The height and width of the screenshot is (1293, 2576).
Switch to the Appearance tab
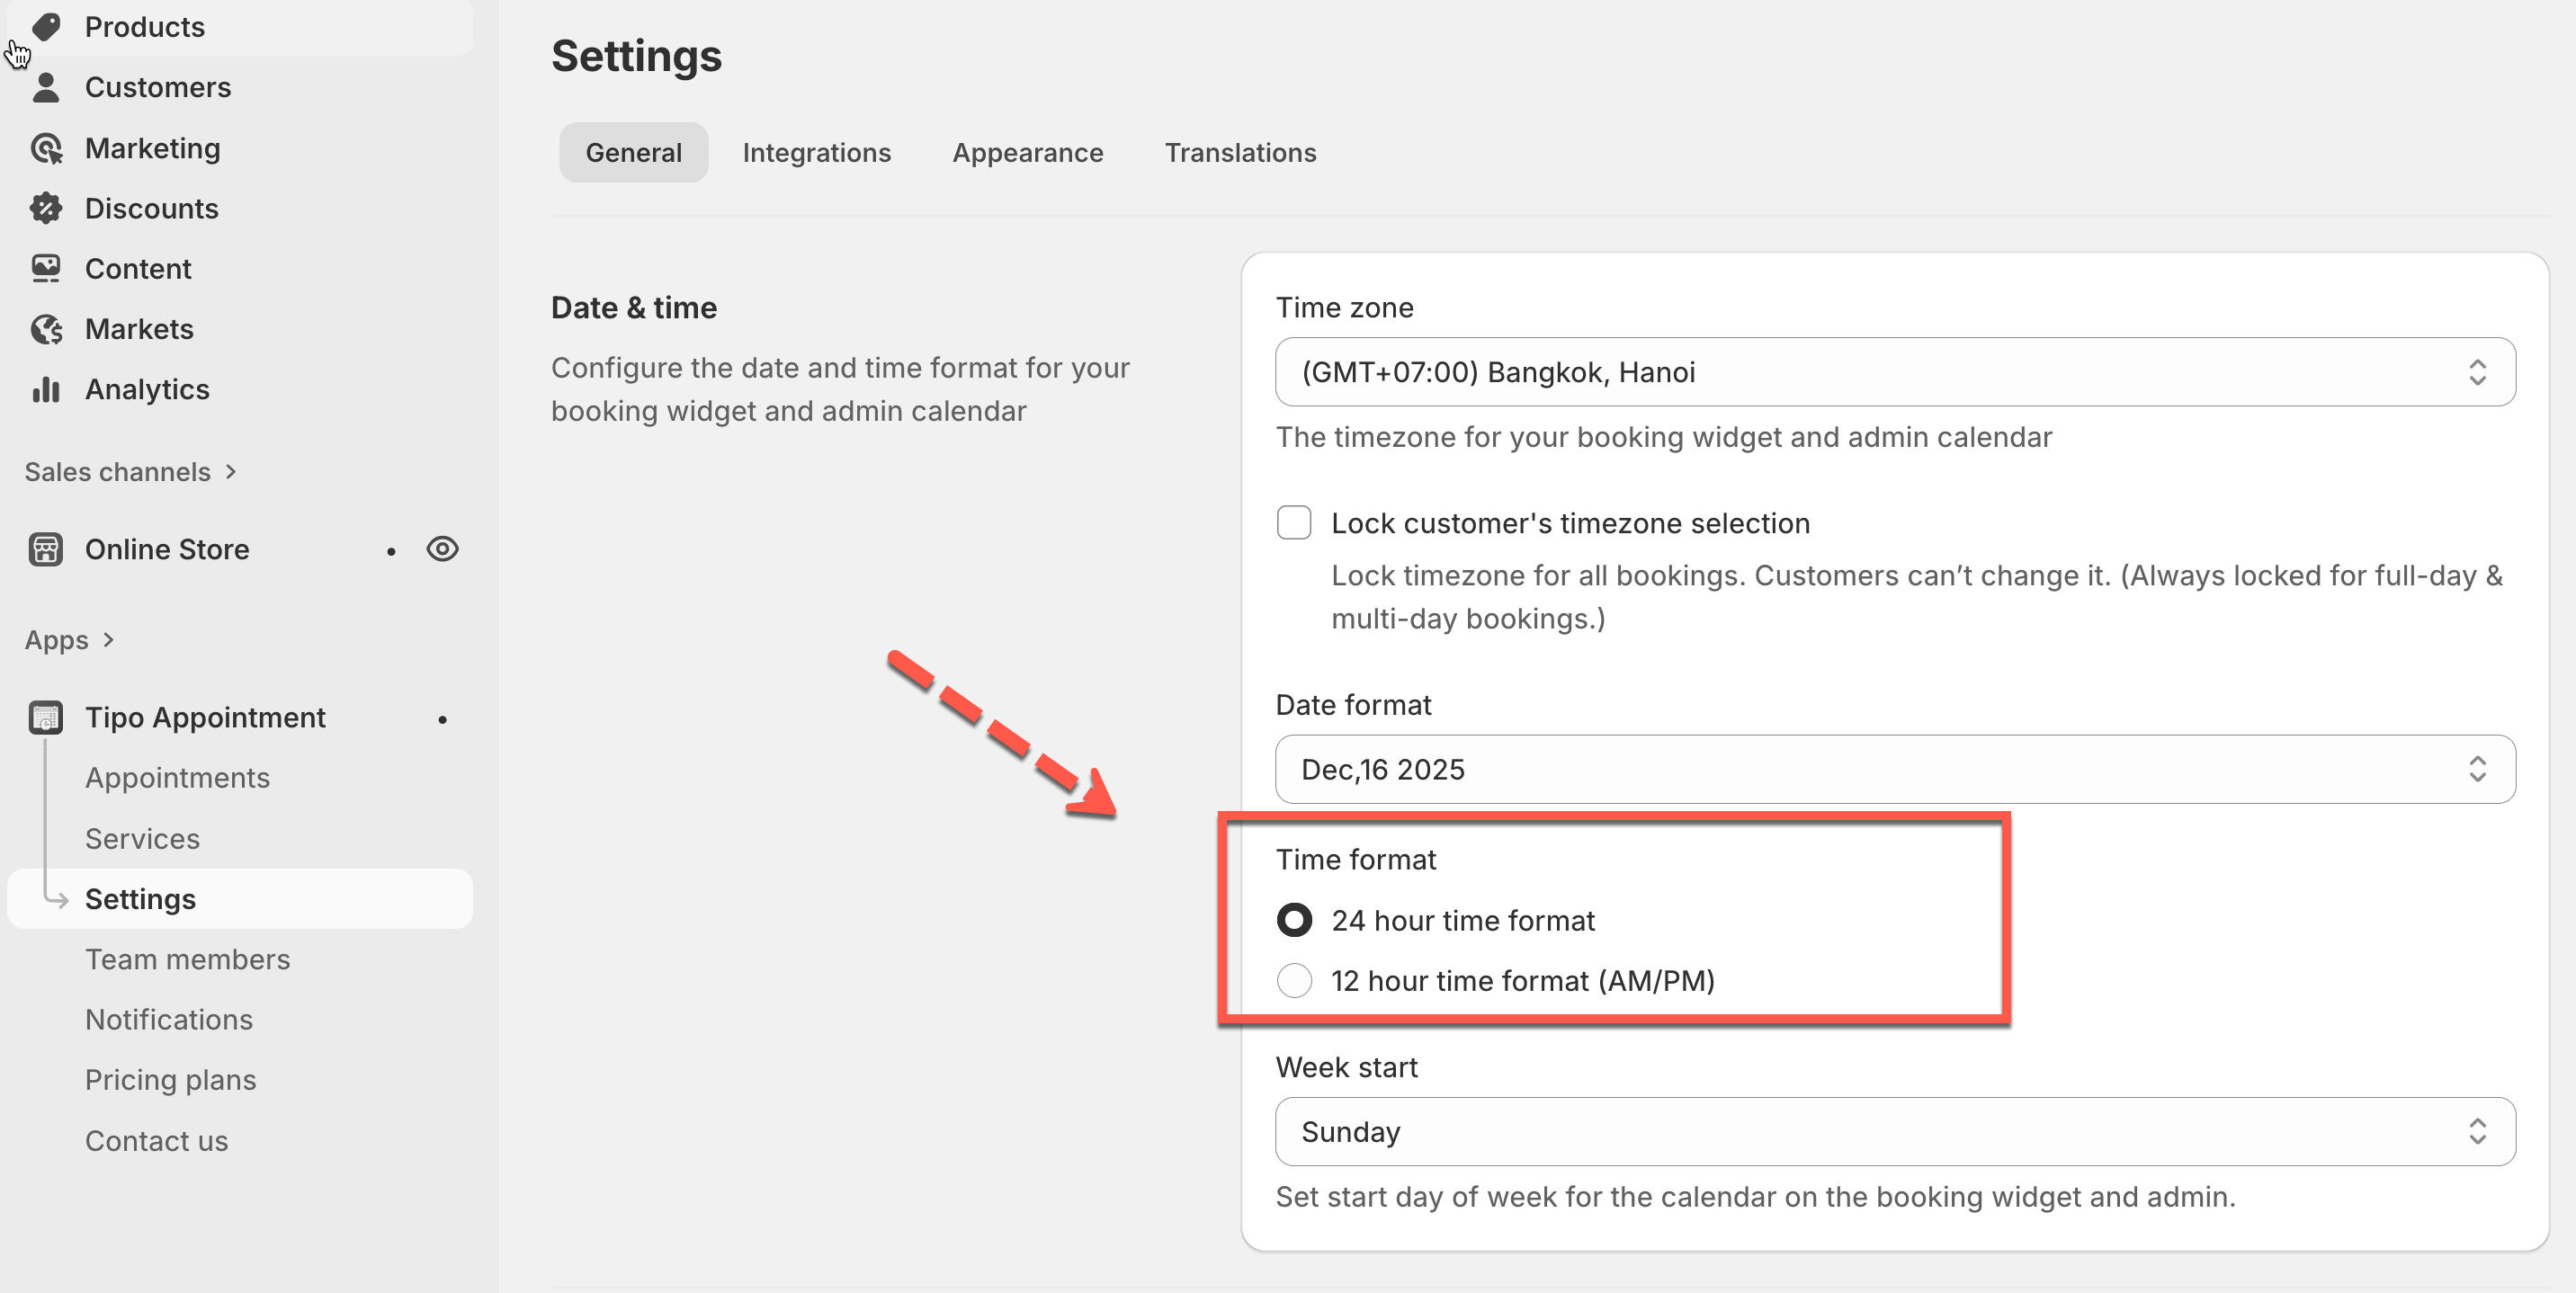[x=1027, y=153]
